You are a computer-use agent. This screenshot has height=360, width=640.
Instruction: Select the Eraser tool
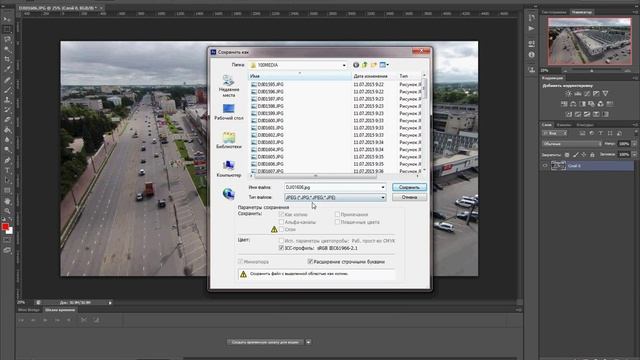pos(7,120)
